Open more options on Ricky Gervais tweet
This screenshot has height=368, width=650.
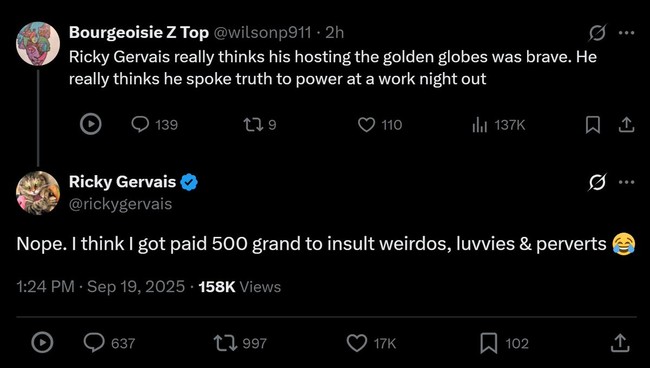tap(626, 182)
